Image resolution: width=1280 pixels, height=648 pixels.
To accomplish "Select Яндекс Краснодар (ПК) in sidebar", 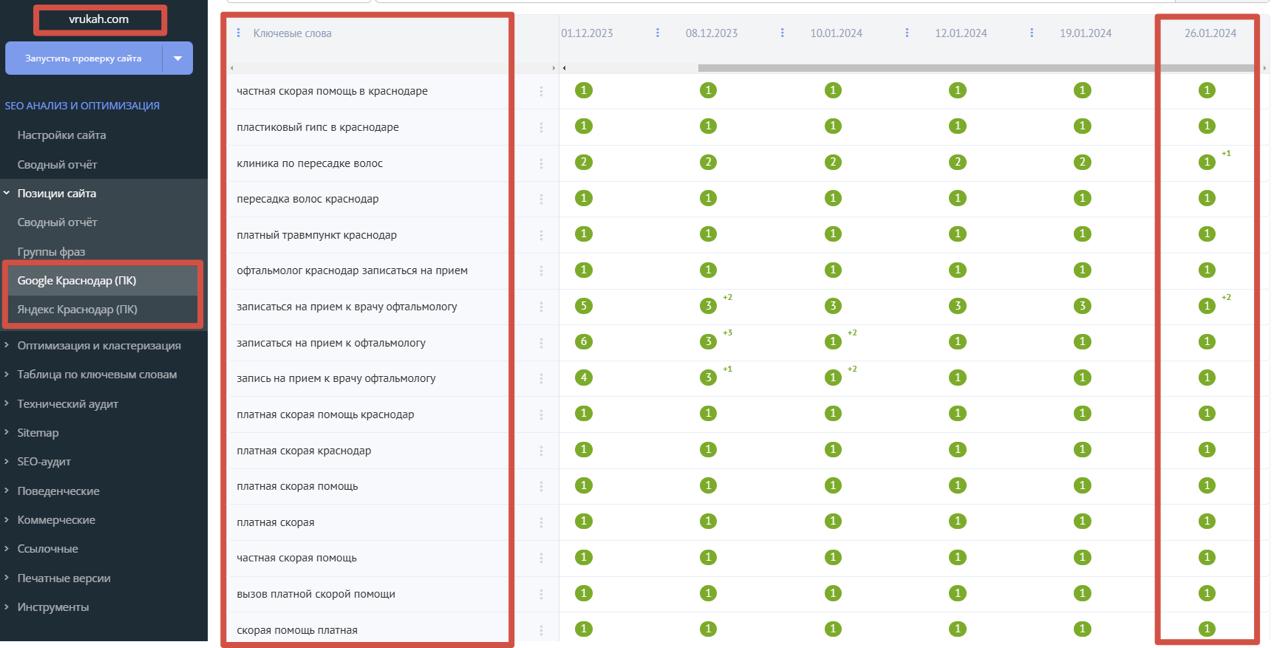I will click(x=77, y=309).
